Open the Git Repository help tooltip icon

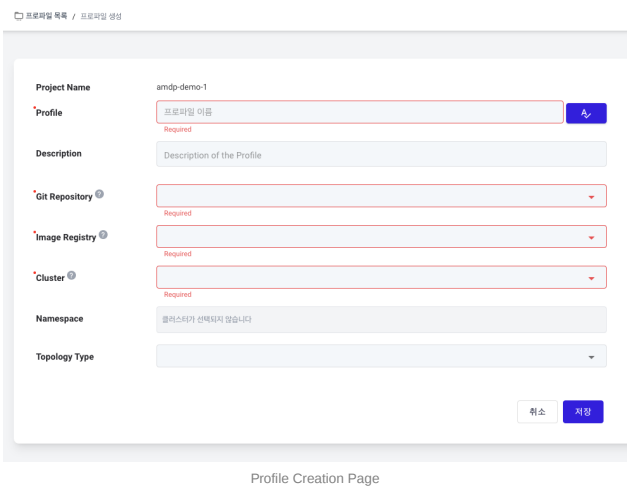pos(99,194)
